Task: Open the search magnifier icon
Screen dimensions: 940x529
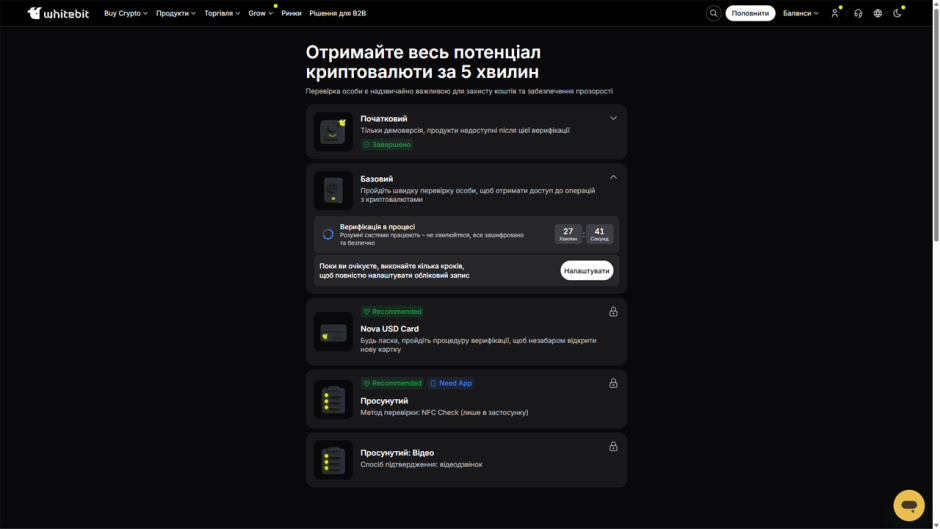Action: 713,13
